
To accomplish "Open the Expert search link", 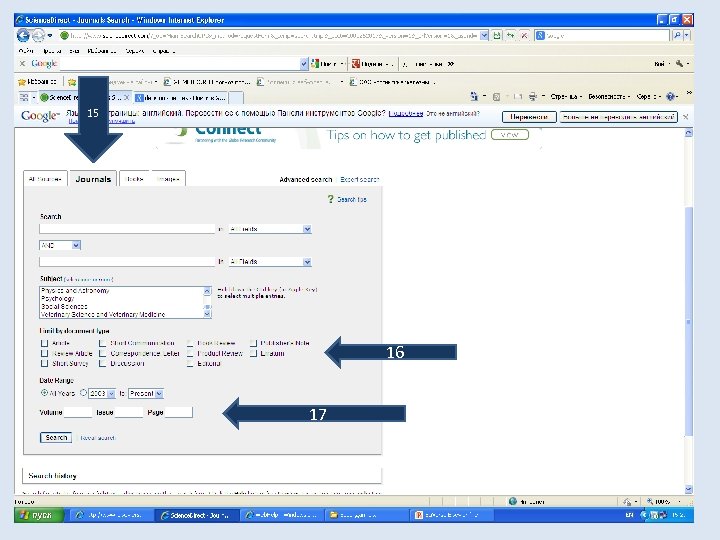I will pyautogui.click(x=360, y=180).
